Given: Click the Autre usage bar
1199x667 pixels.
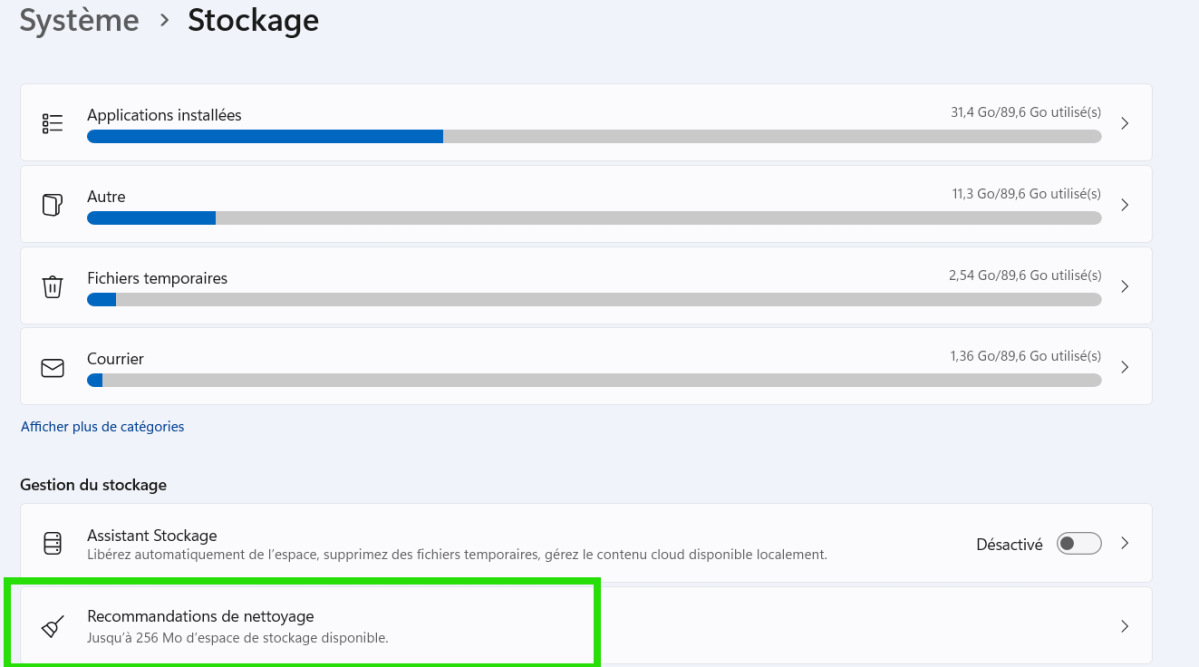Looking at the screenshot, I should [x=594, y=218].
